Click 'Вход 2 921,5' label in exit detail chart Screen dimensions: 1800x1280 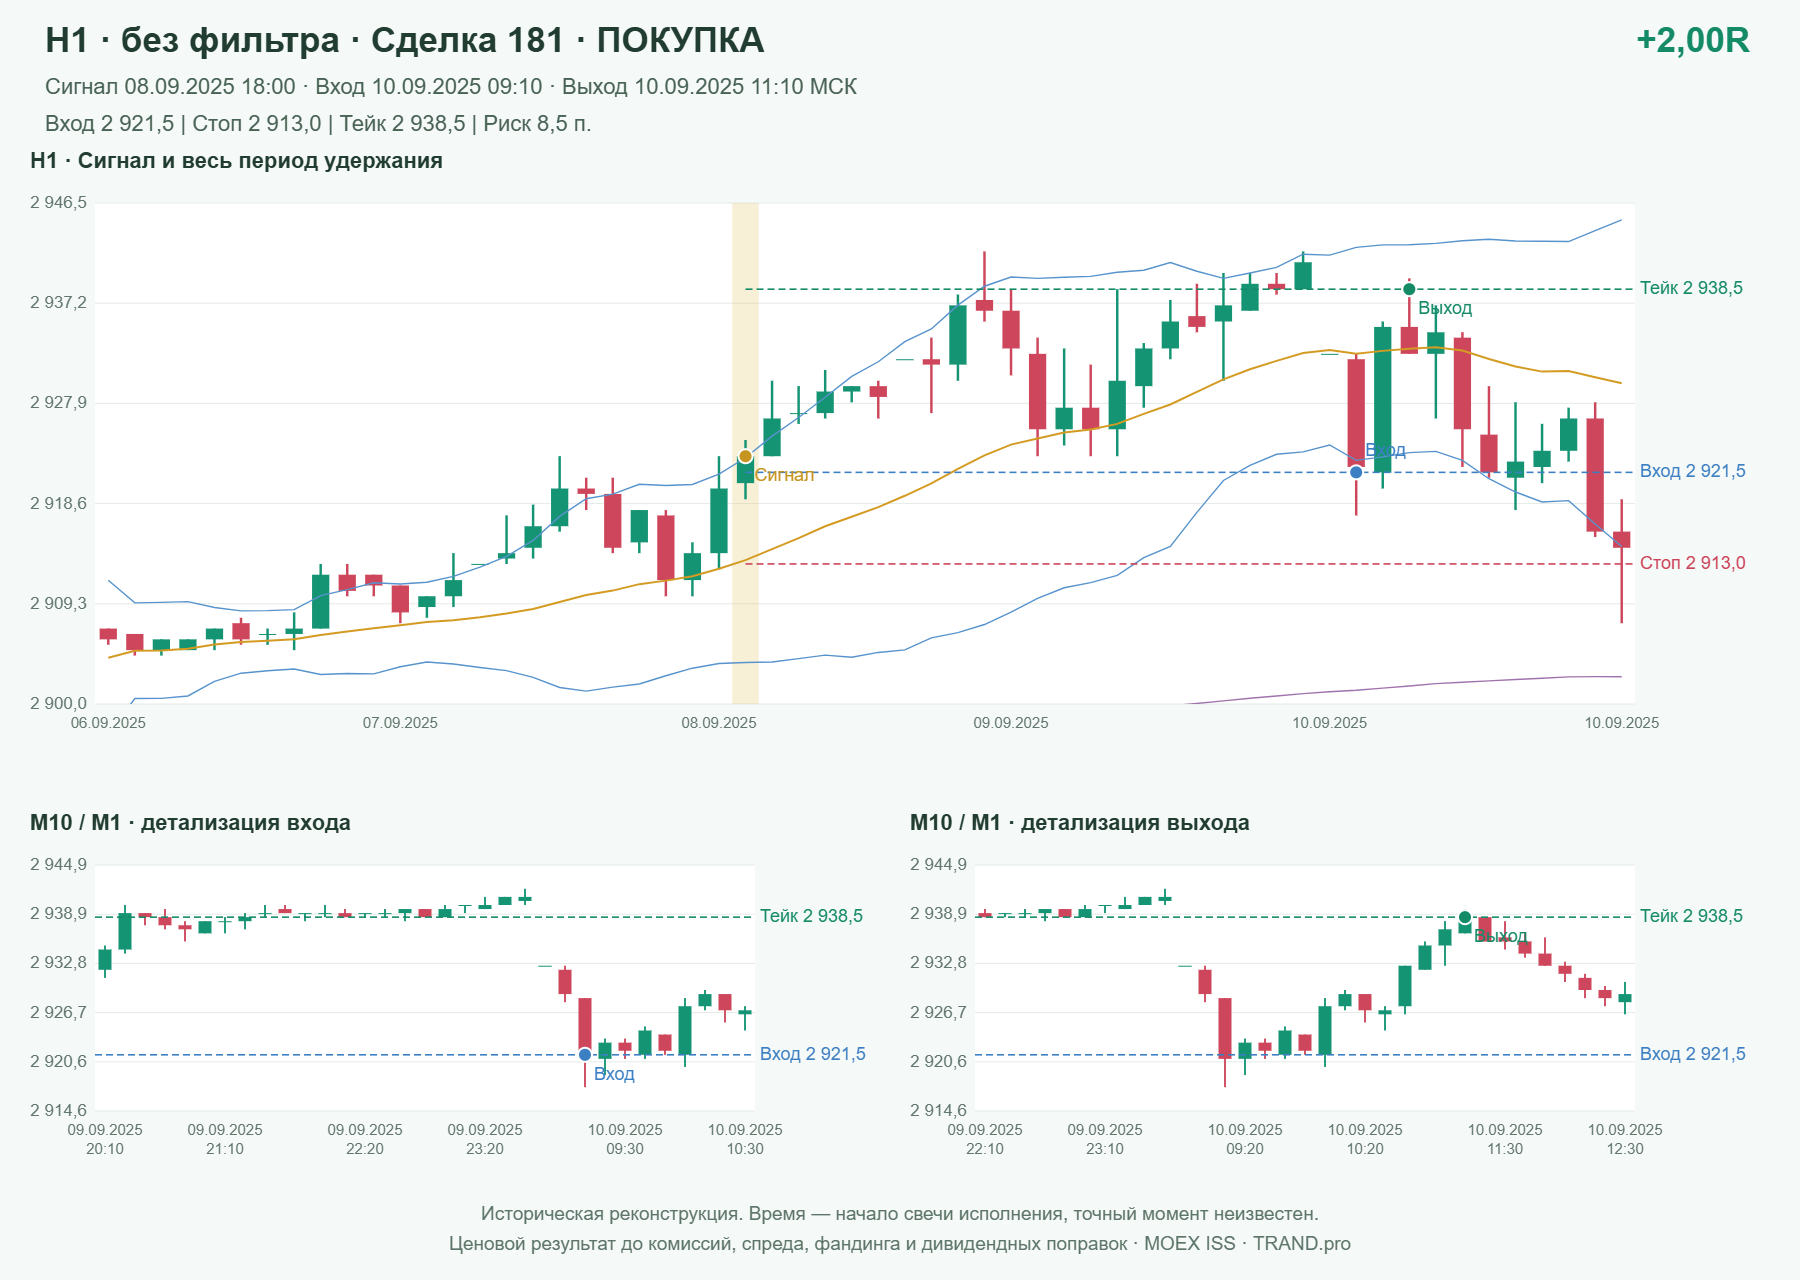pyautogui.click(x=1693, y=1054)
